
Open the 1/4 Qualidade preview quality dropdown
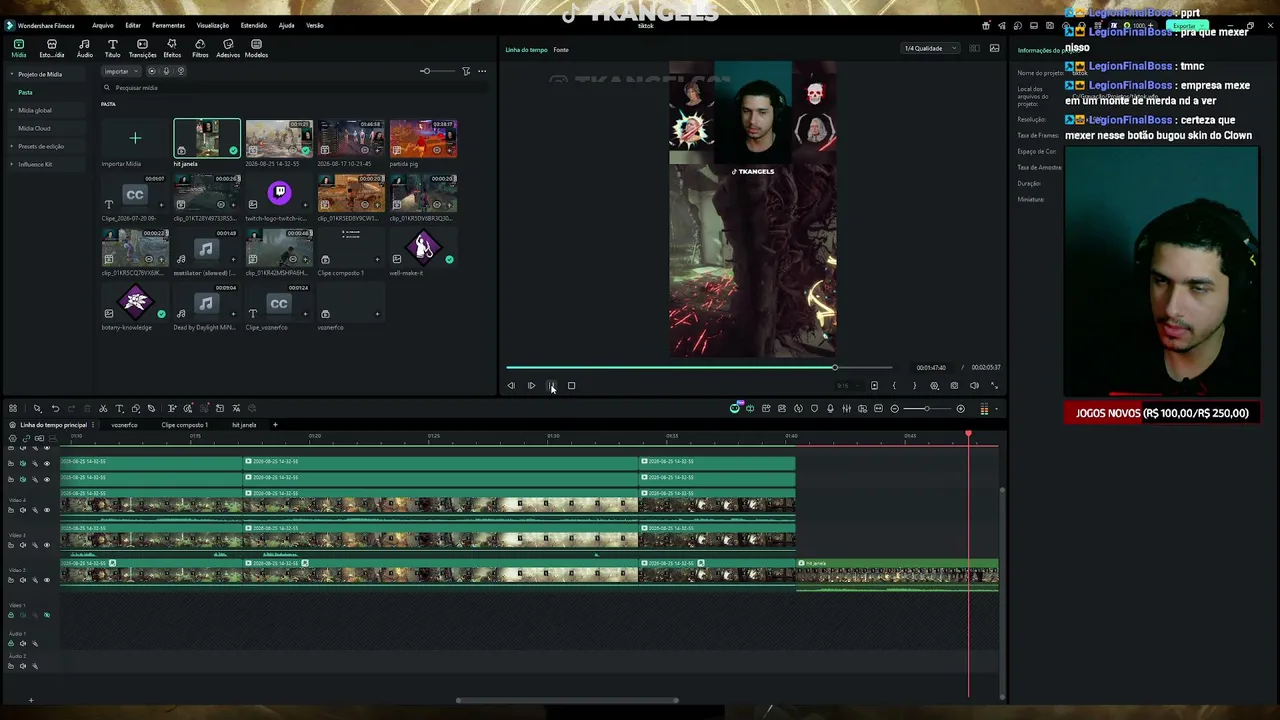[929, 48]
